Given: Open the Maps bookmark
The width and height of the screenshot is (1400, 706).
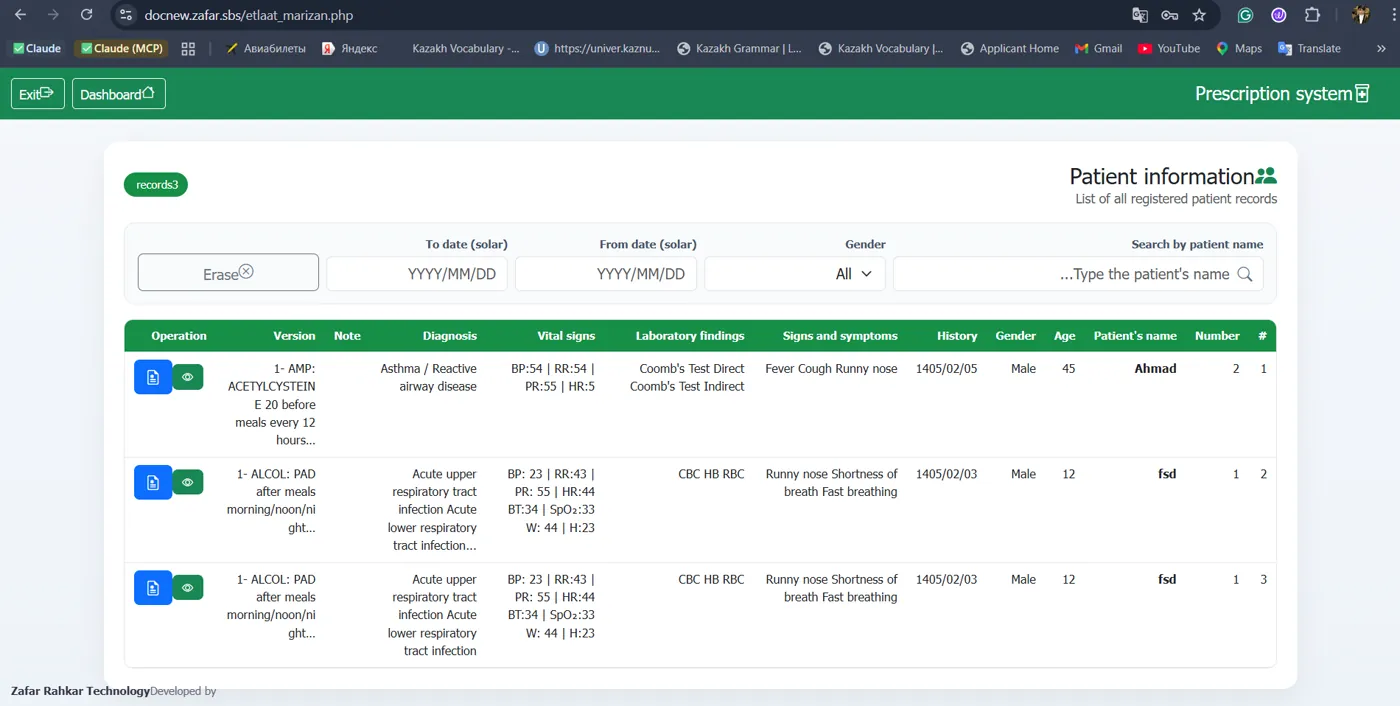Looking at the screenshot, I should [1239, 48].
